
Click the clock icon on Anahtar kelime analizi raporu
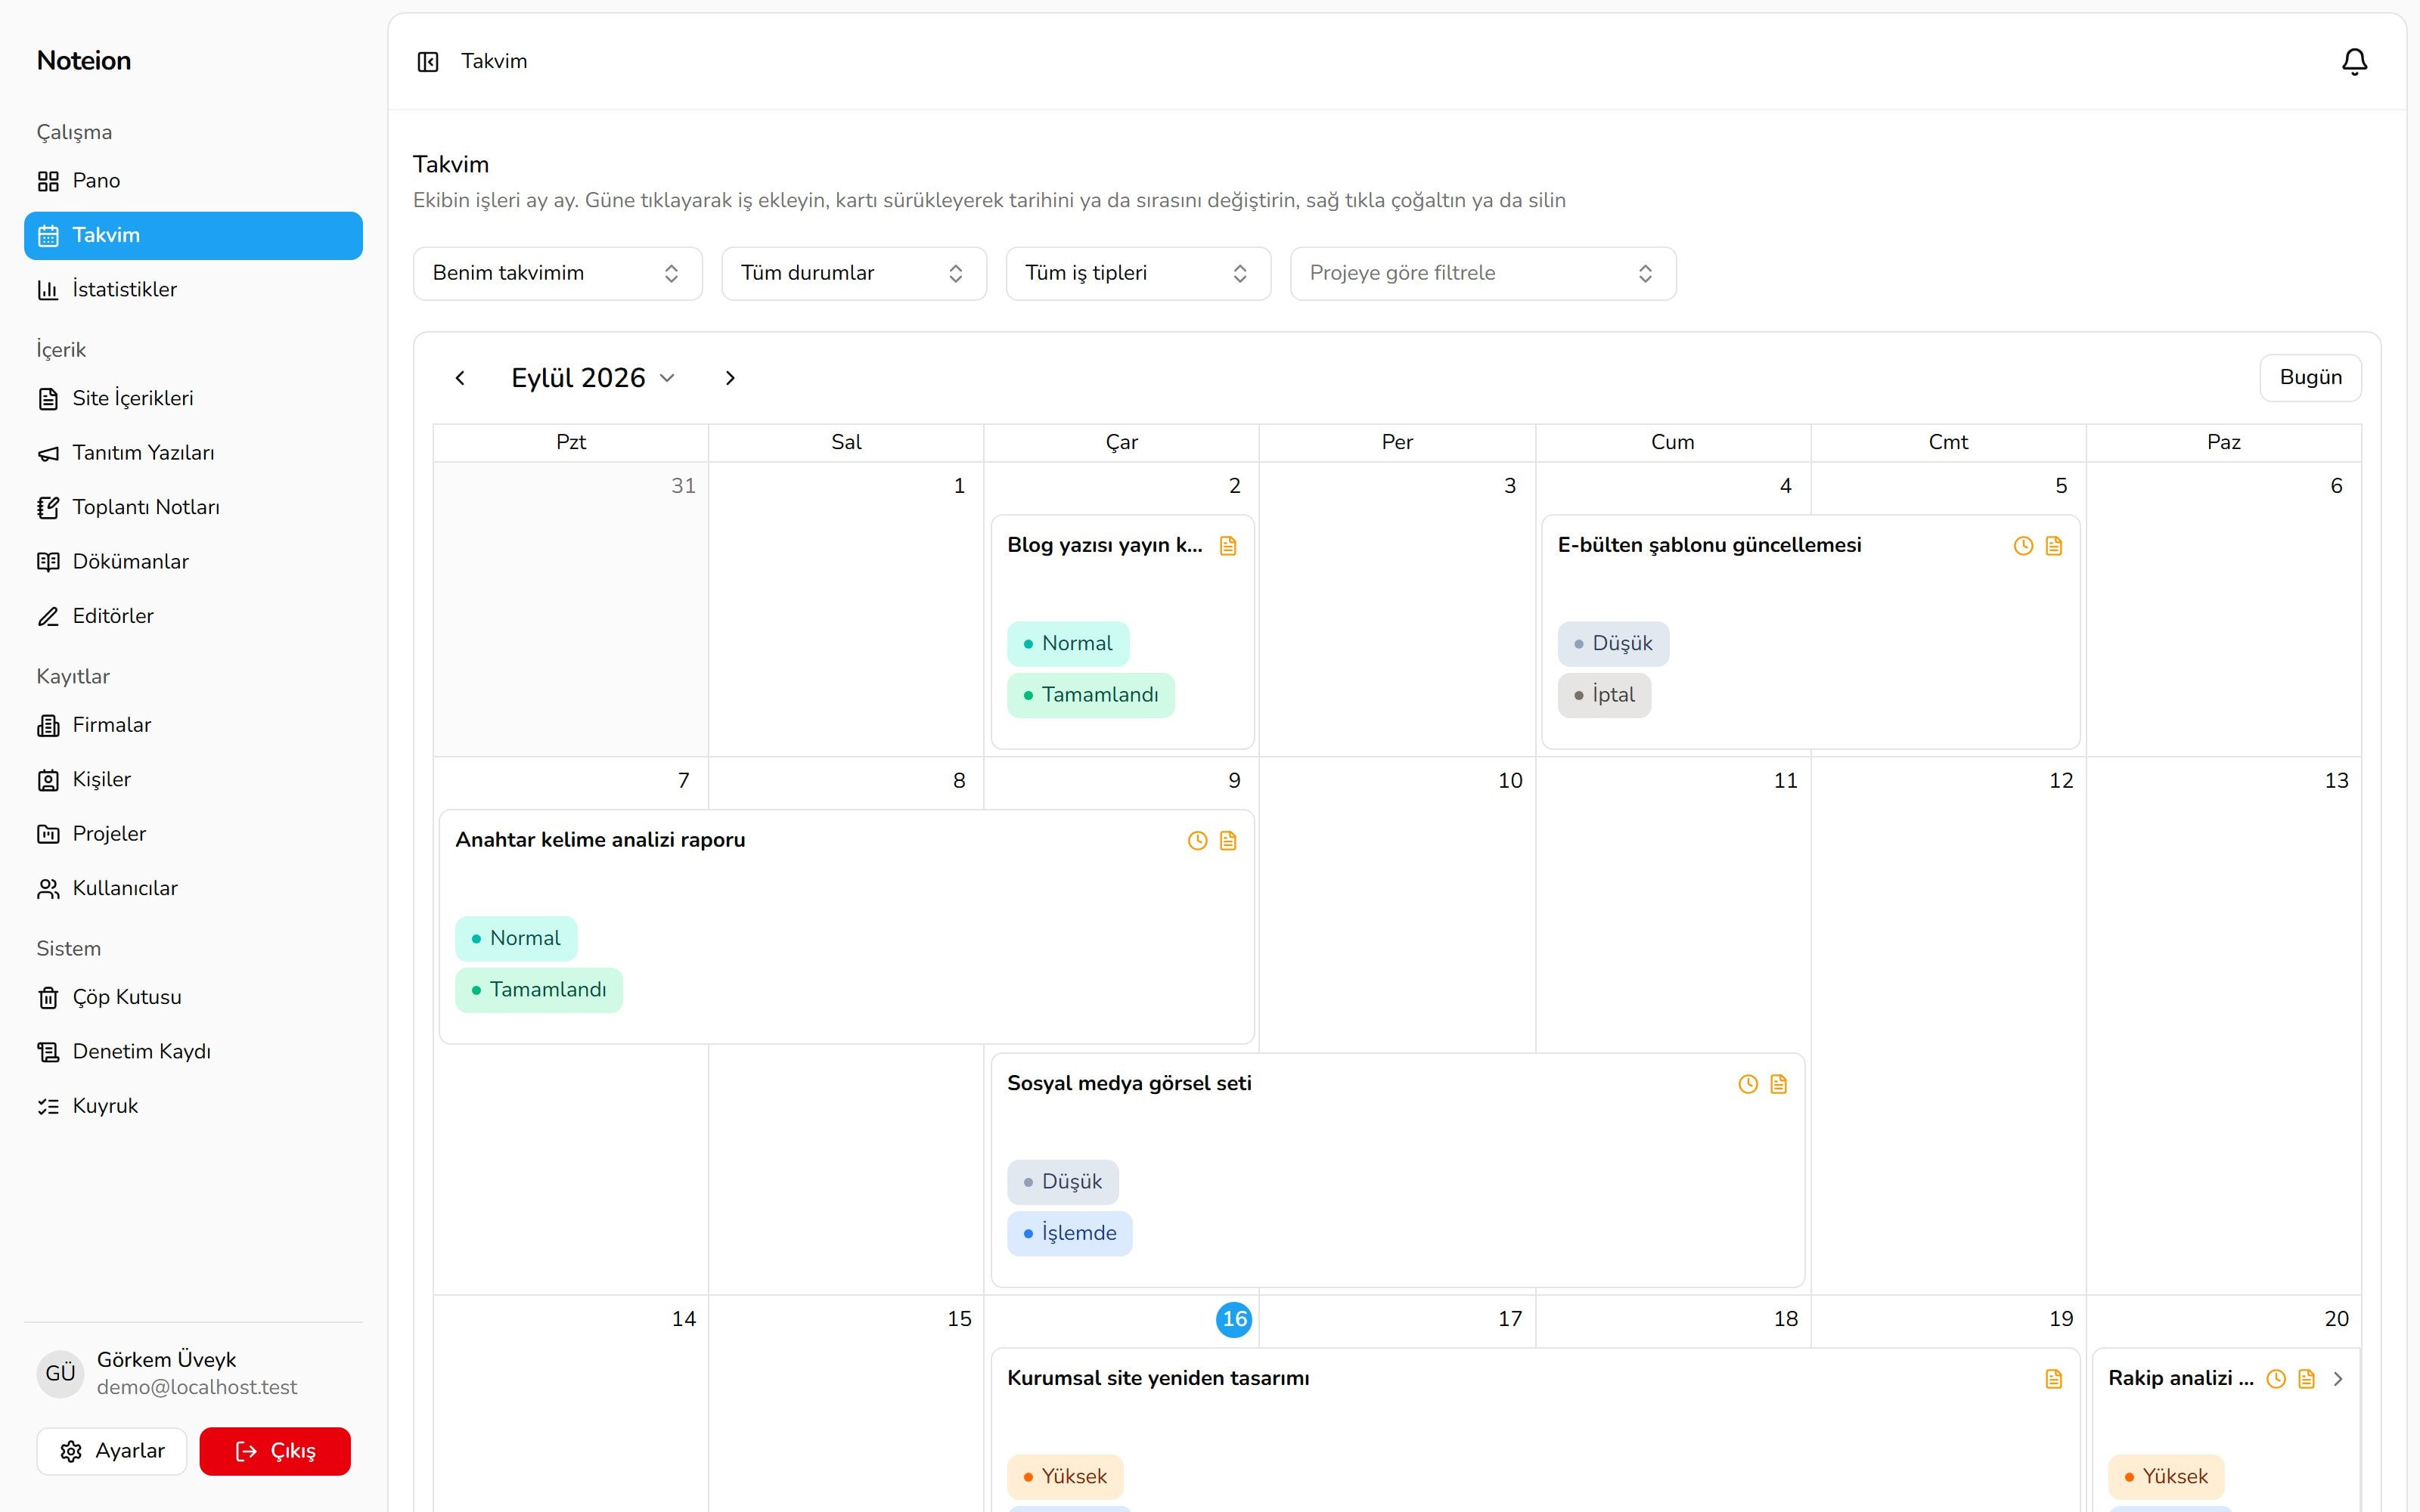click(x=1197, y=841)
